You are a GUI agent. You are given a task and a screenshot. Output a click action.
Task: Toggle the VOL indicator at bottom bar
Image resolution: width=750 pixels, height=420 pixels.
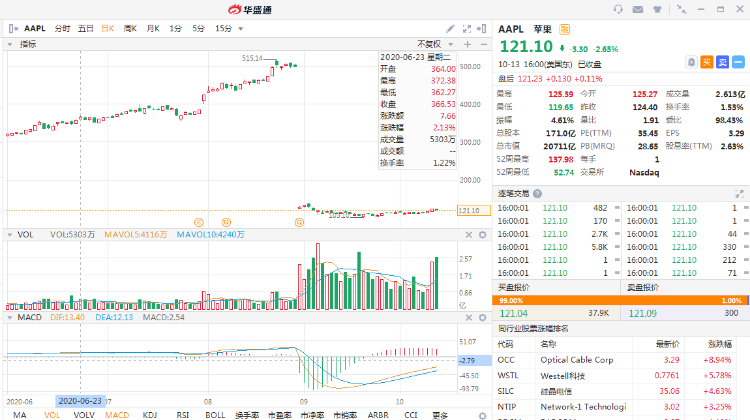click(x=52, y=415)
